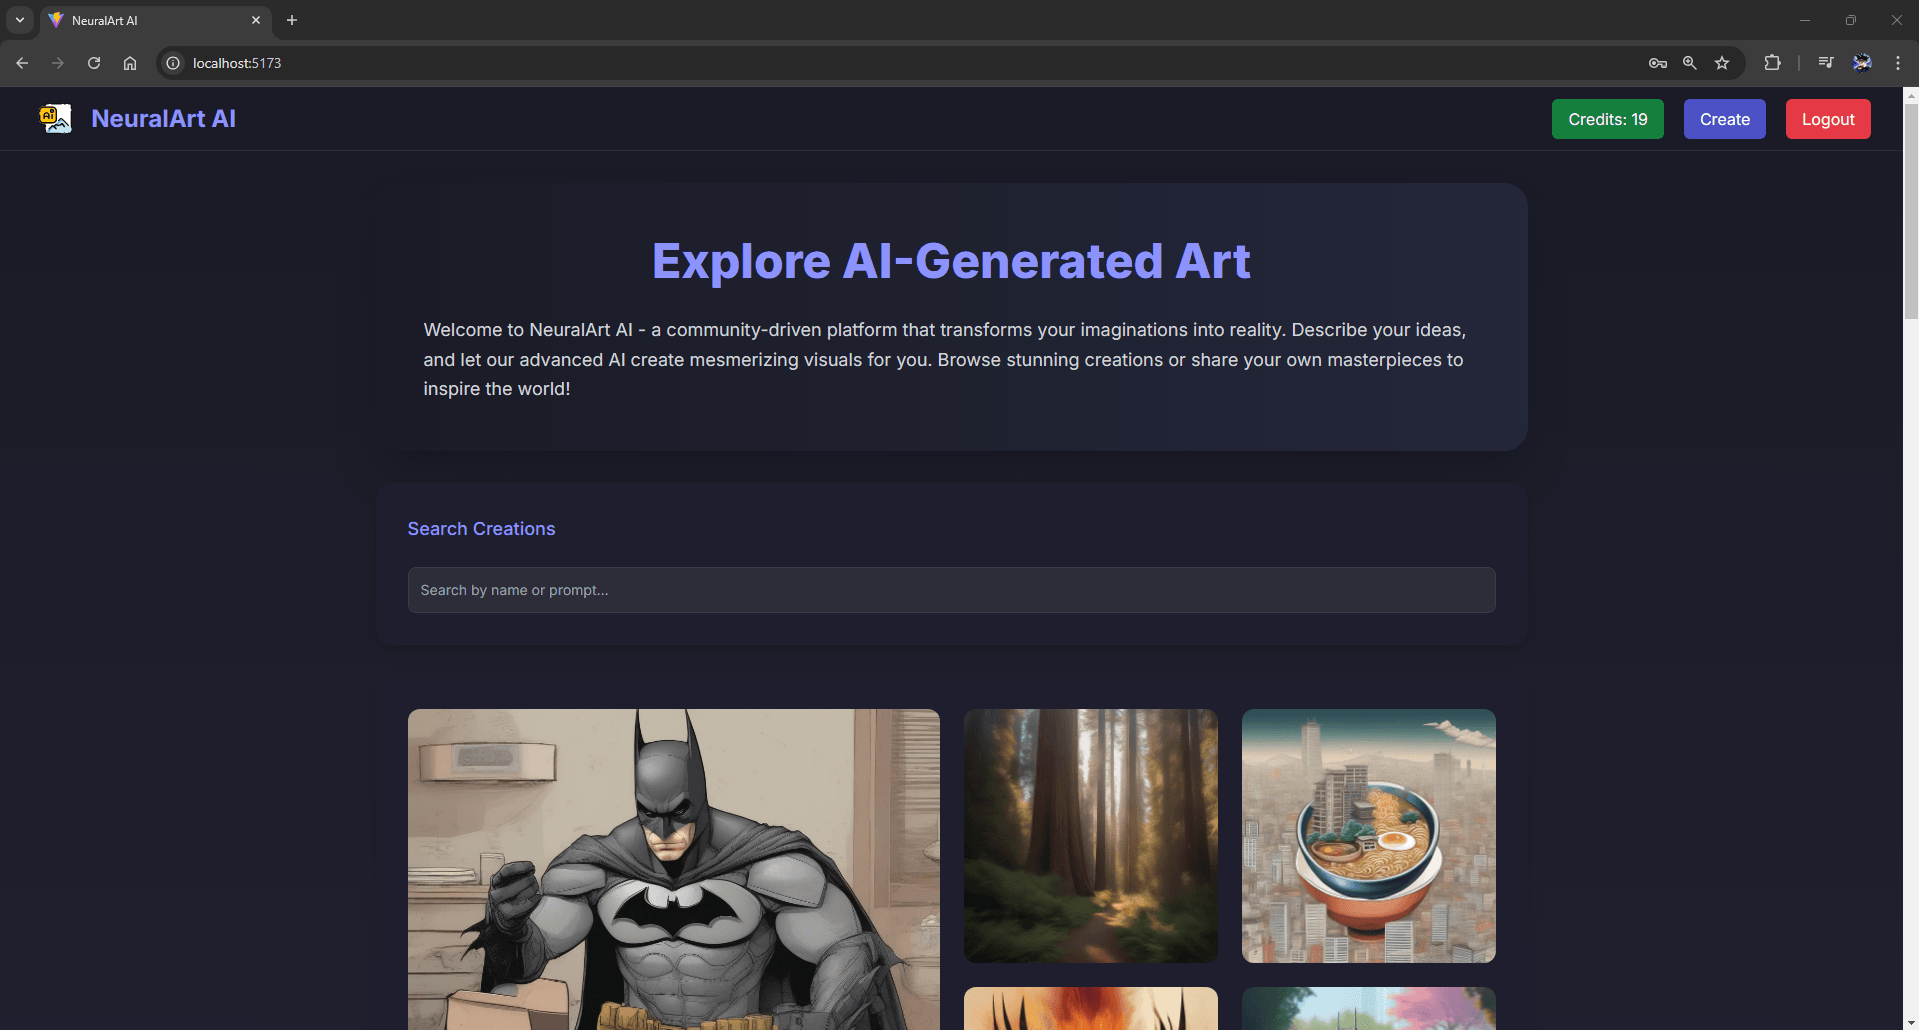This screenshot has height=1030, width=1919.
Task: Open the pink blossom tree artwork thumbnail
Action: click(1369, 1008)
